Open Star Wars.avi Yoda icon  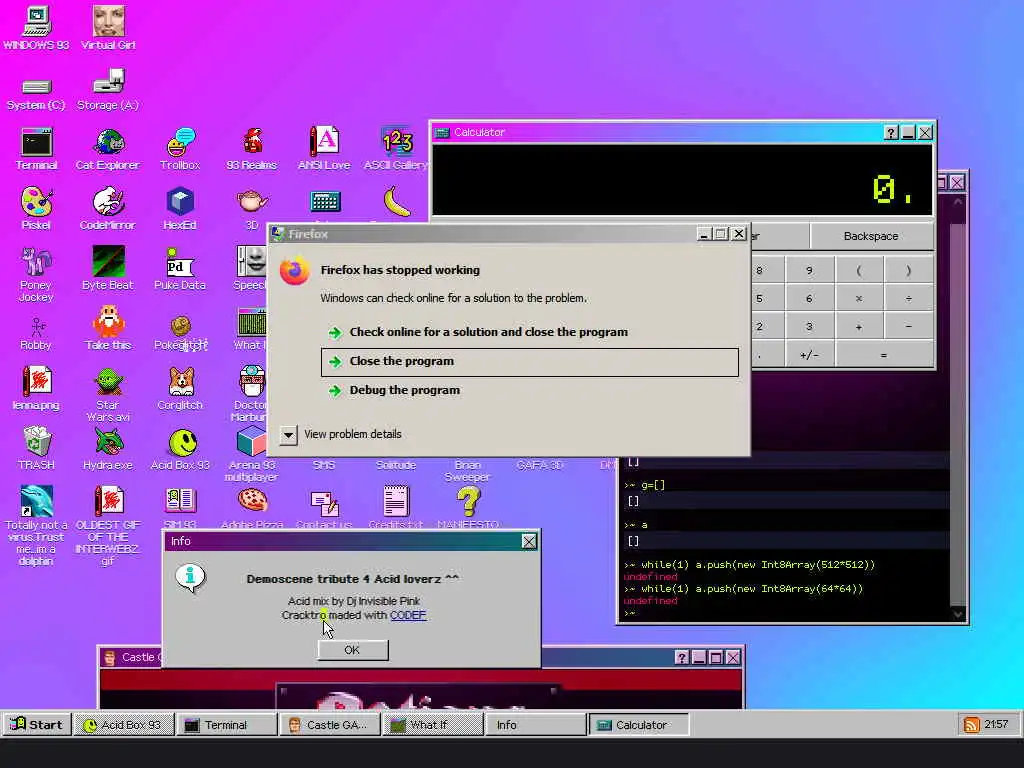click(108, 395)
